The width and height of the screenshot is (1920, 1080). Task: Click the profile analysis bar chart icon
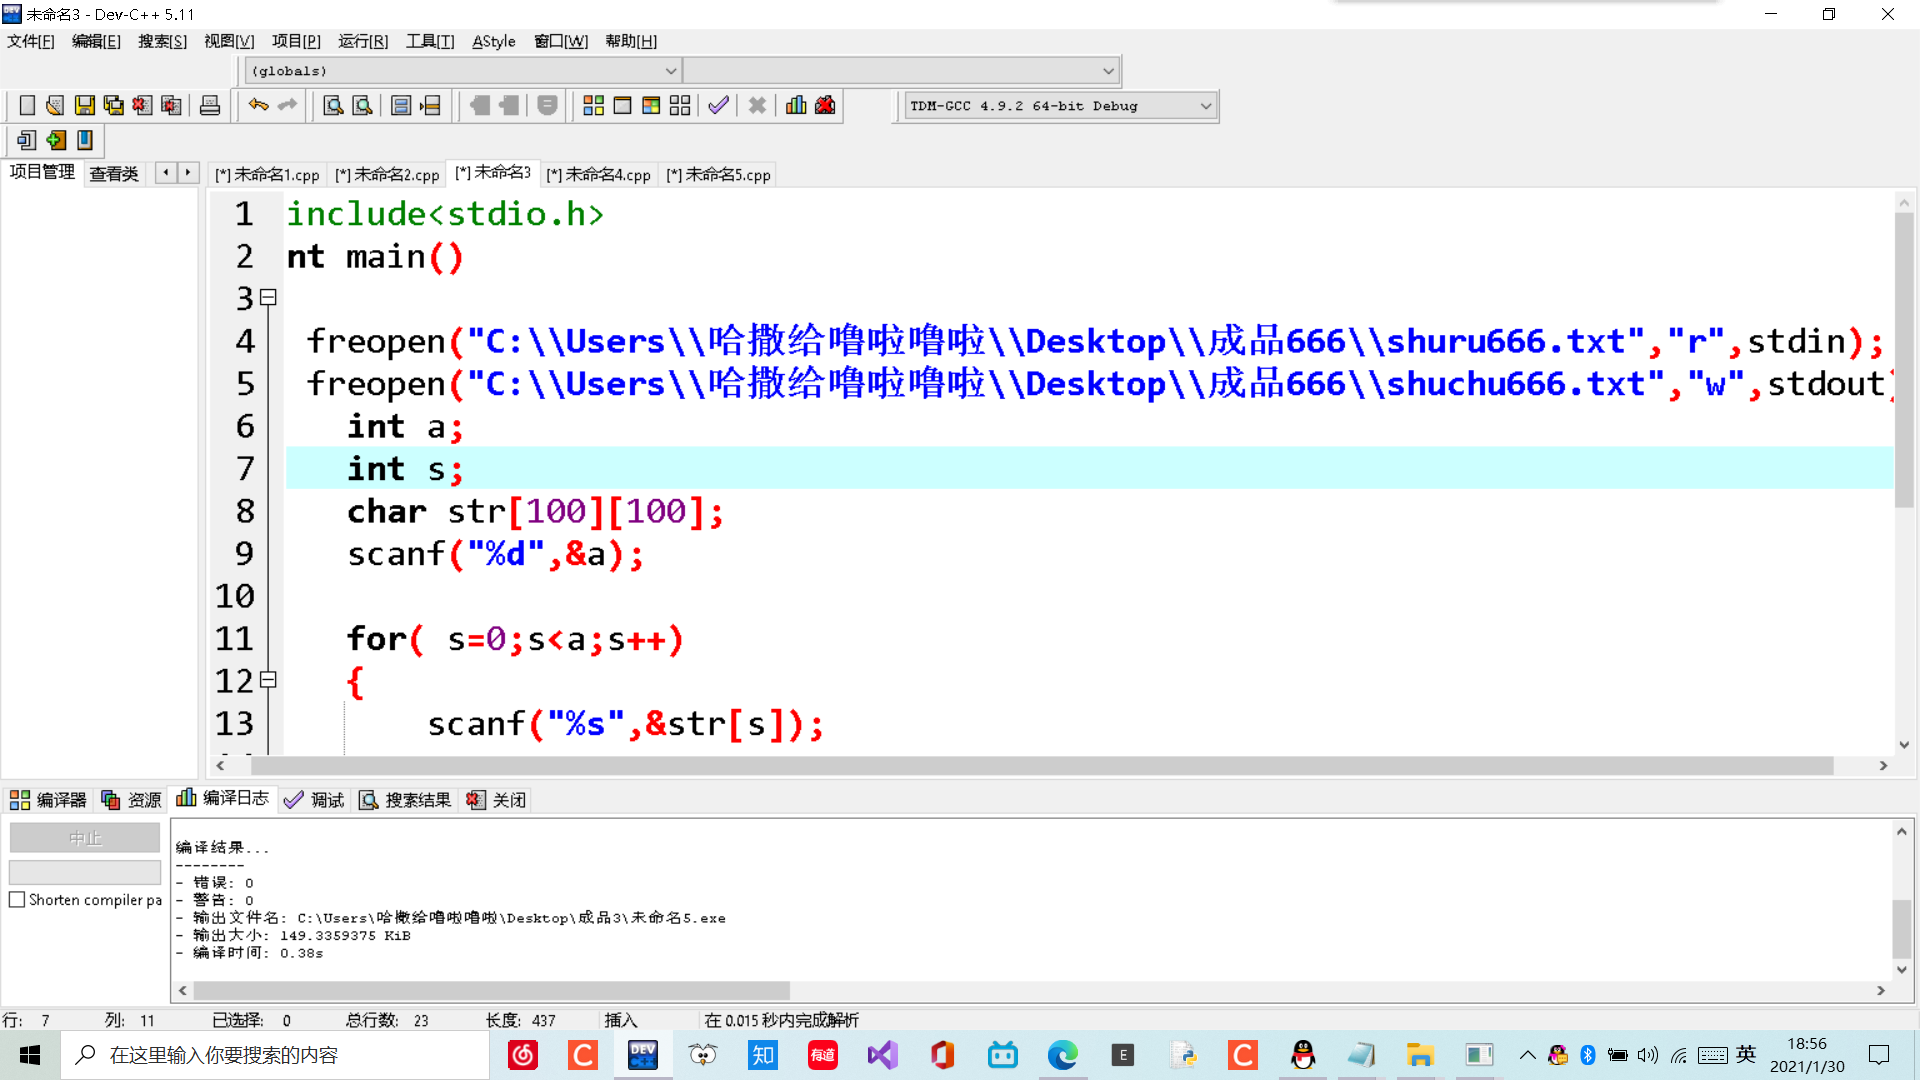796,106
